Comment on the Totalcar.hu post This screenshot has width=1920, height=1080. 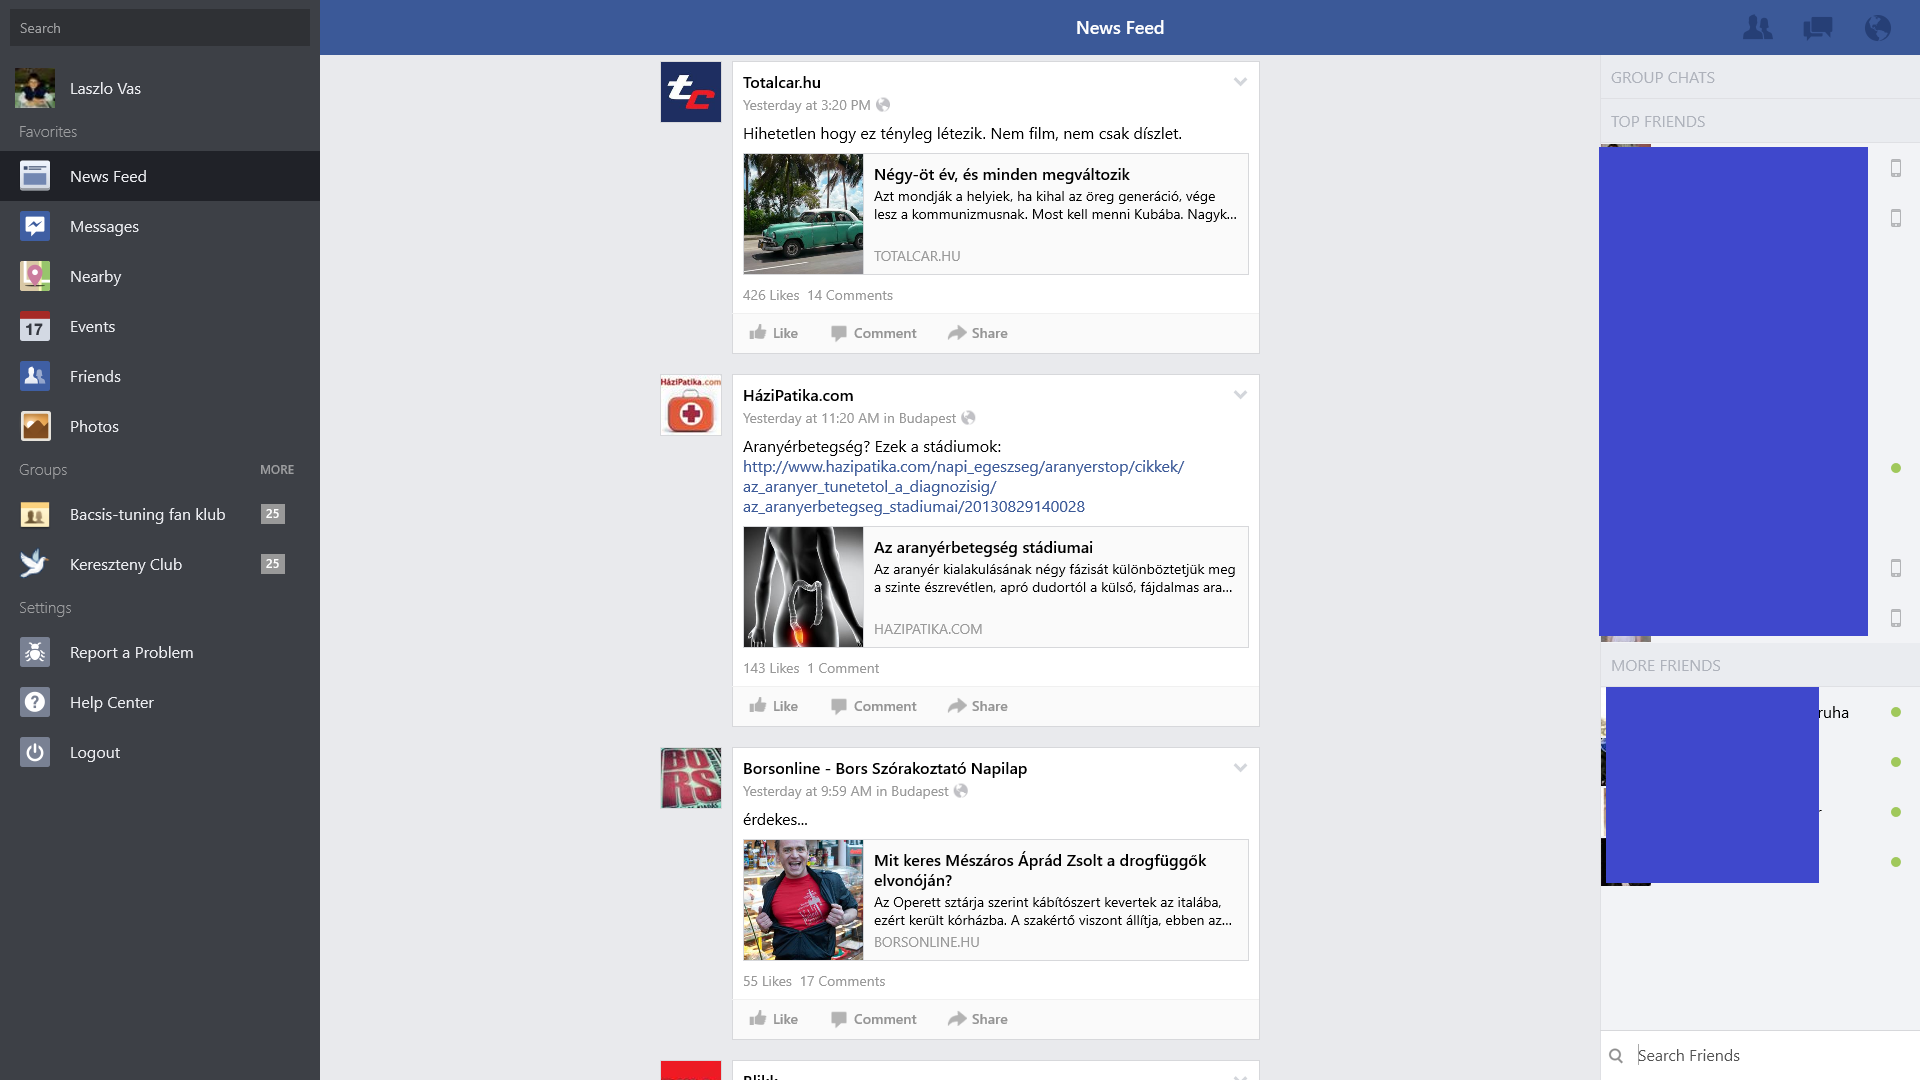point(873,333)
